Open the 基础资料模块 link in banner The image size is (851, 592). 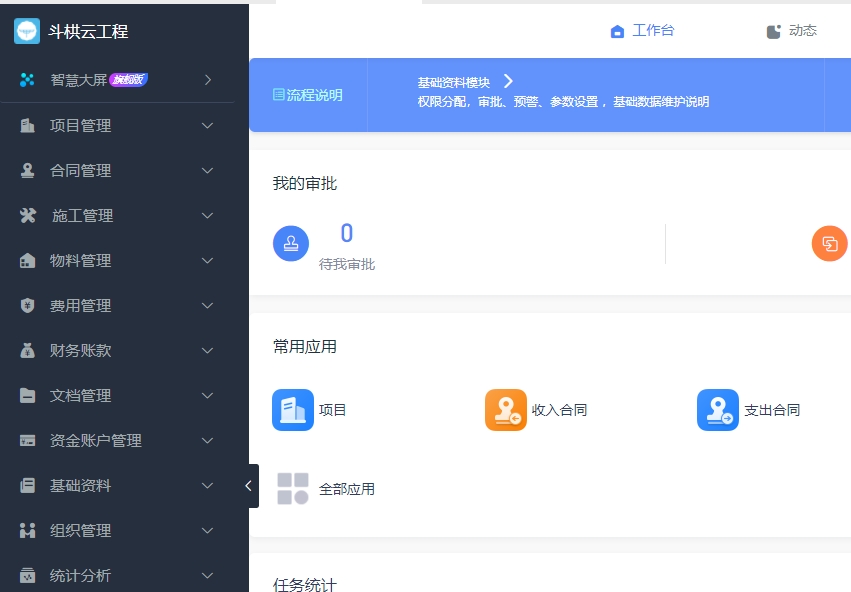tap(465, 82)
